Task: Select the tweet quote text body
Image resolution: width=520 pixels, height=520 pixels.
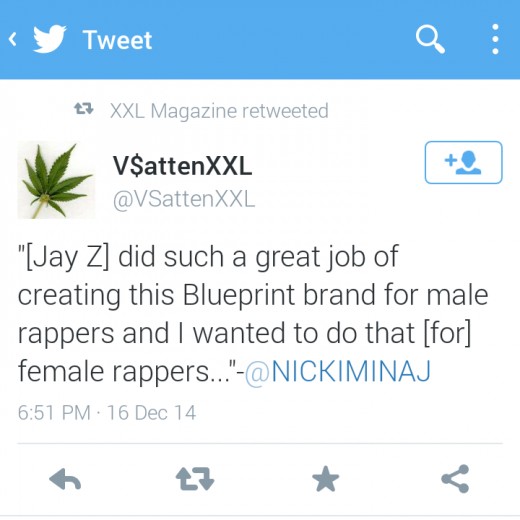Action: (x=253, y=314)
